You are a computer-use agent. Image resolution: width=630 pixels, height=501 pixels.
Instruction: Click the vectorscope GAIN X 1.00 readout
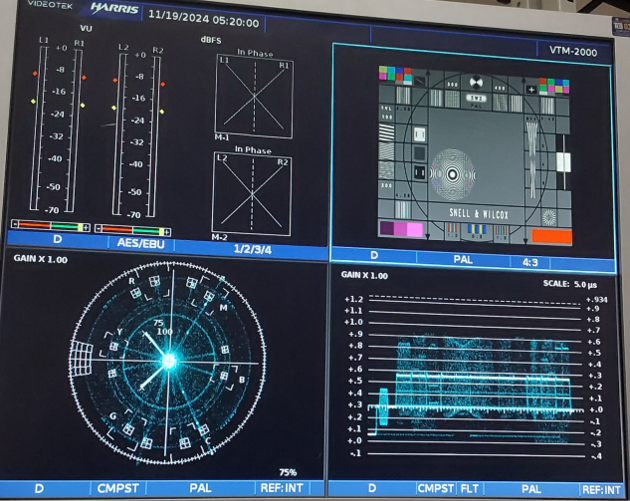[x=41, y=259]
